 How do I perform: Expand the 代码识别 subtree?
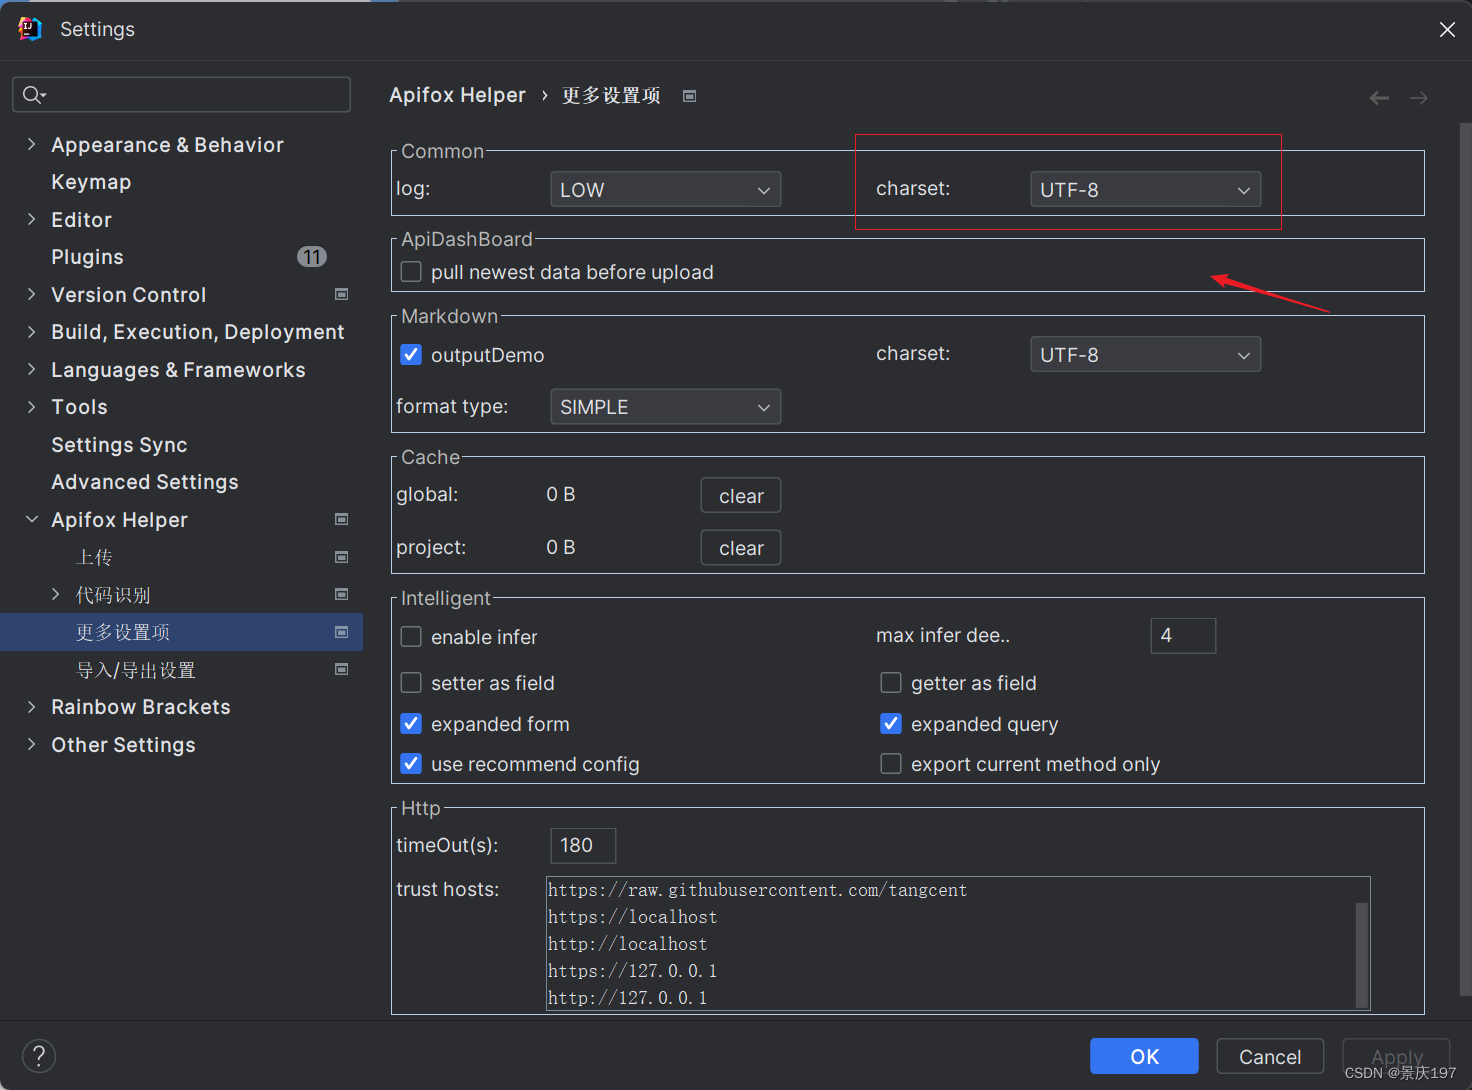point(56,594)
